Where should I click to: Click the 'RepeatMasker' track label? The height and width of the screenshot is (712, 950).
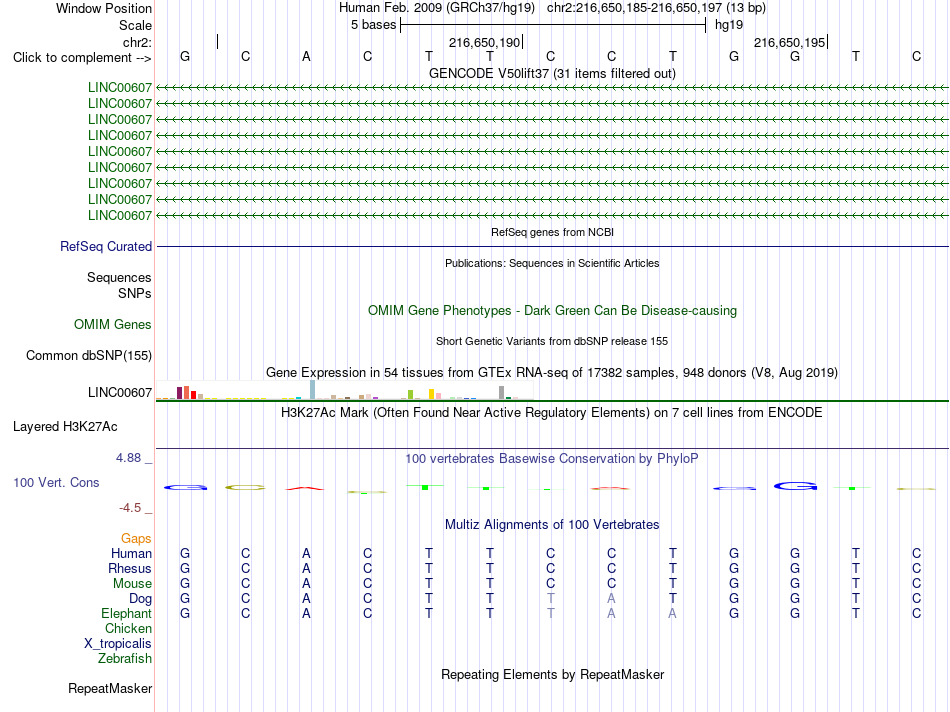(110, 688)
